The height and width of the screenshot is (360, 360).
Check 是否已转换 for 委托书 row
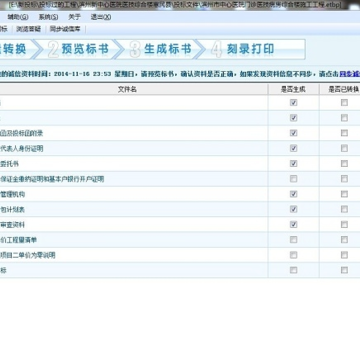tap(344, 164)
